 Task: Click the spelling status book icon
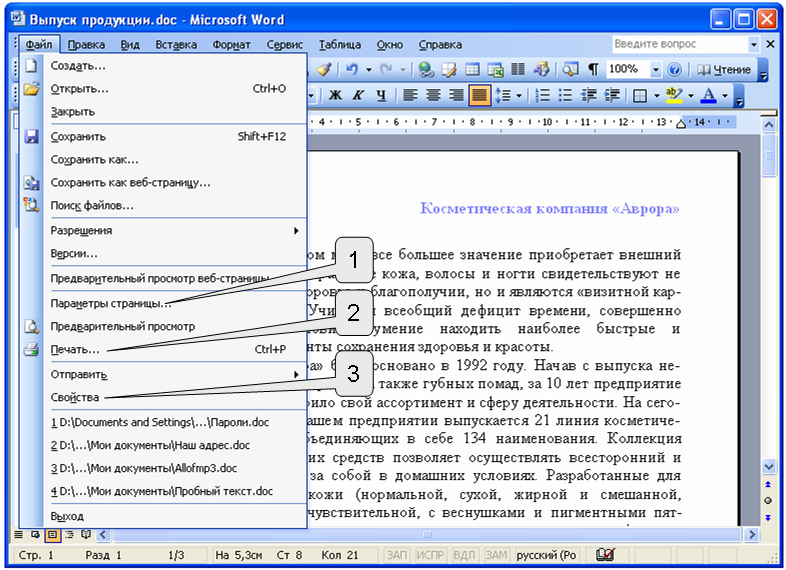pos(605,554)
